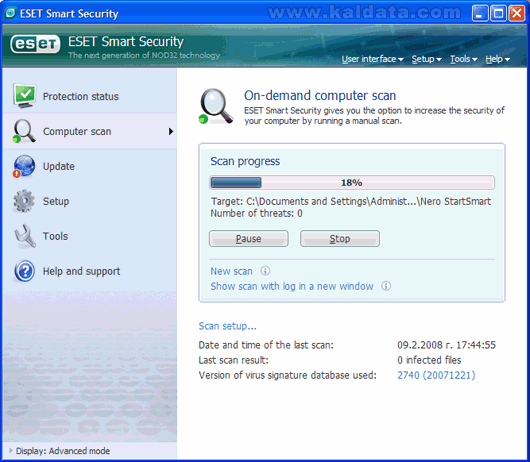Expand the Computer scan submenu arrow
The height and width of the screenshot is (462, 530).
pos(171,131)
